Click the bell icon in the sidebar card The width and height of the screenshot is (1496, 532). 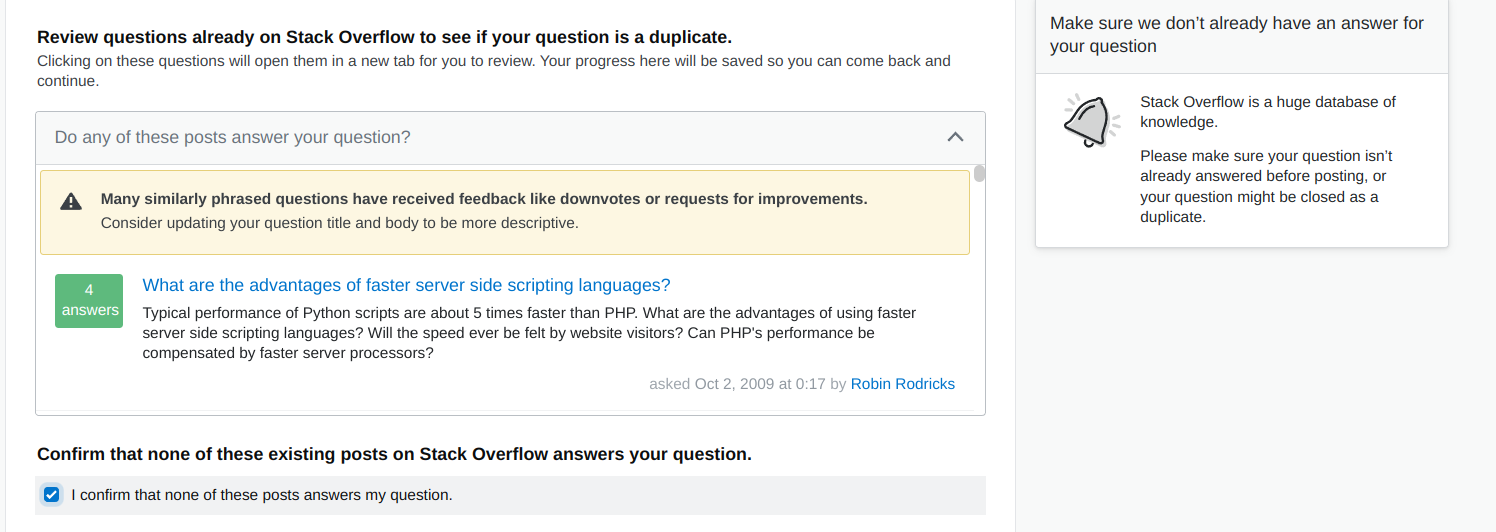pos(1085,121)
